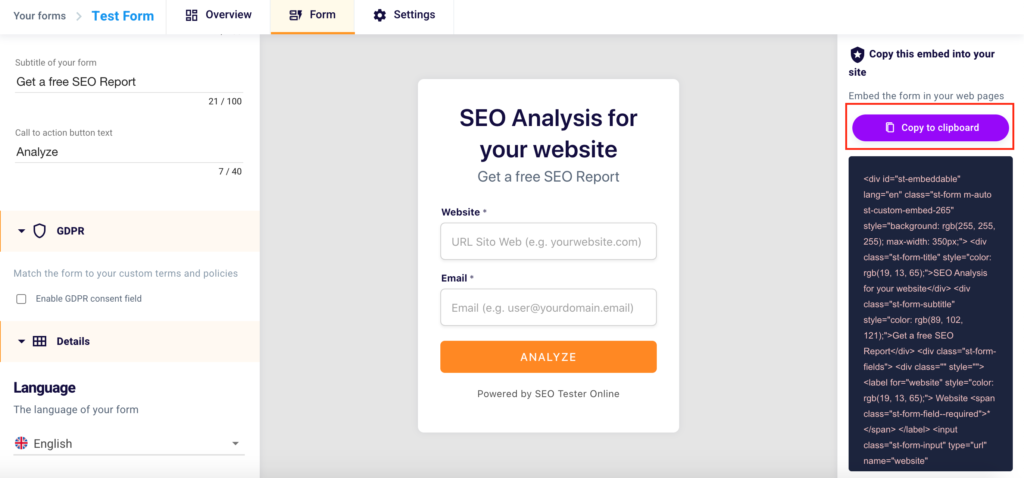Click the Details table icon
Screen dimensions: 1024x478
point(40,341)
